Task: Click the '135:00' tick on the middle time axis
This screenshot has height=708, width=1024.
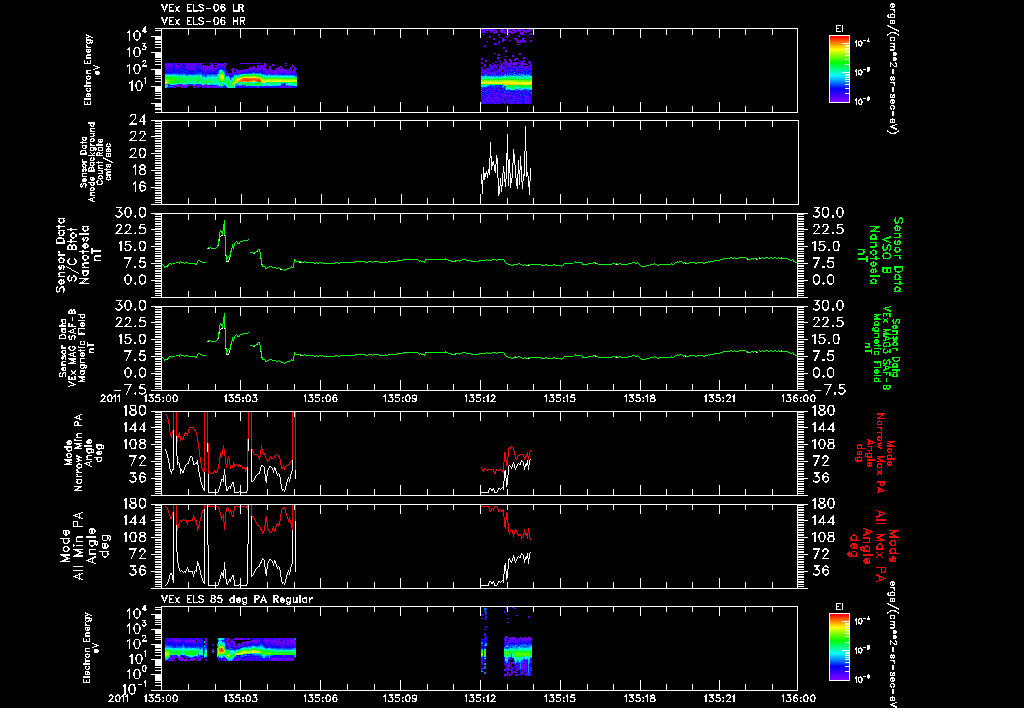Action: [161, 398]
